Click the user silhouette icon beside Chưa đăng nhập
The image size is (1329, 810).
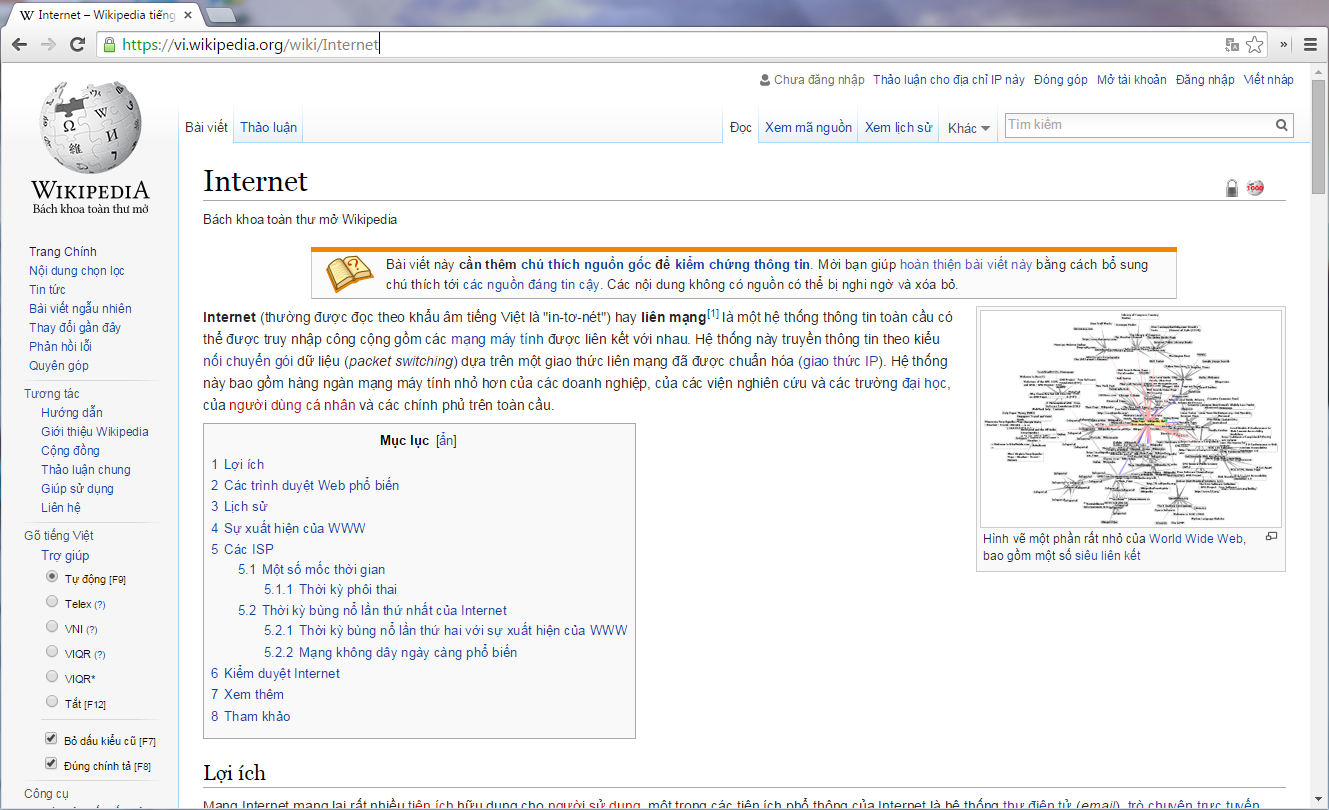tap(765, 80)
